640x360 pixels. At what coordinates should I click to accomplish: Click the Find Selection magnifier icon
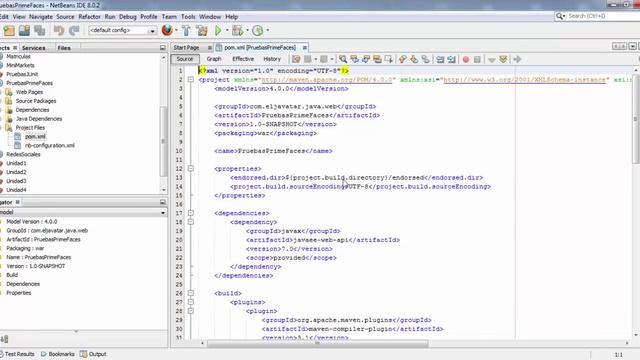tap(343, 60)
